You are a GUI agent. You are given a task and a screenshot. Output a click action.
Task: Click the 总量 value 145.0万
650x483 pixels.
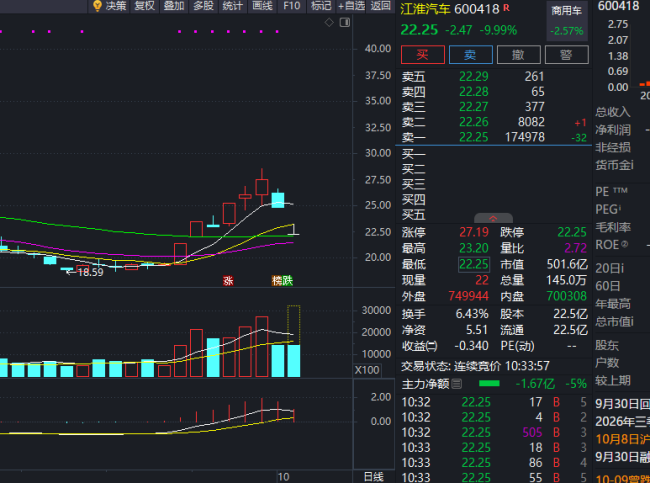[x=567, y=280]
